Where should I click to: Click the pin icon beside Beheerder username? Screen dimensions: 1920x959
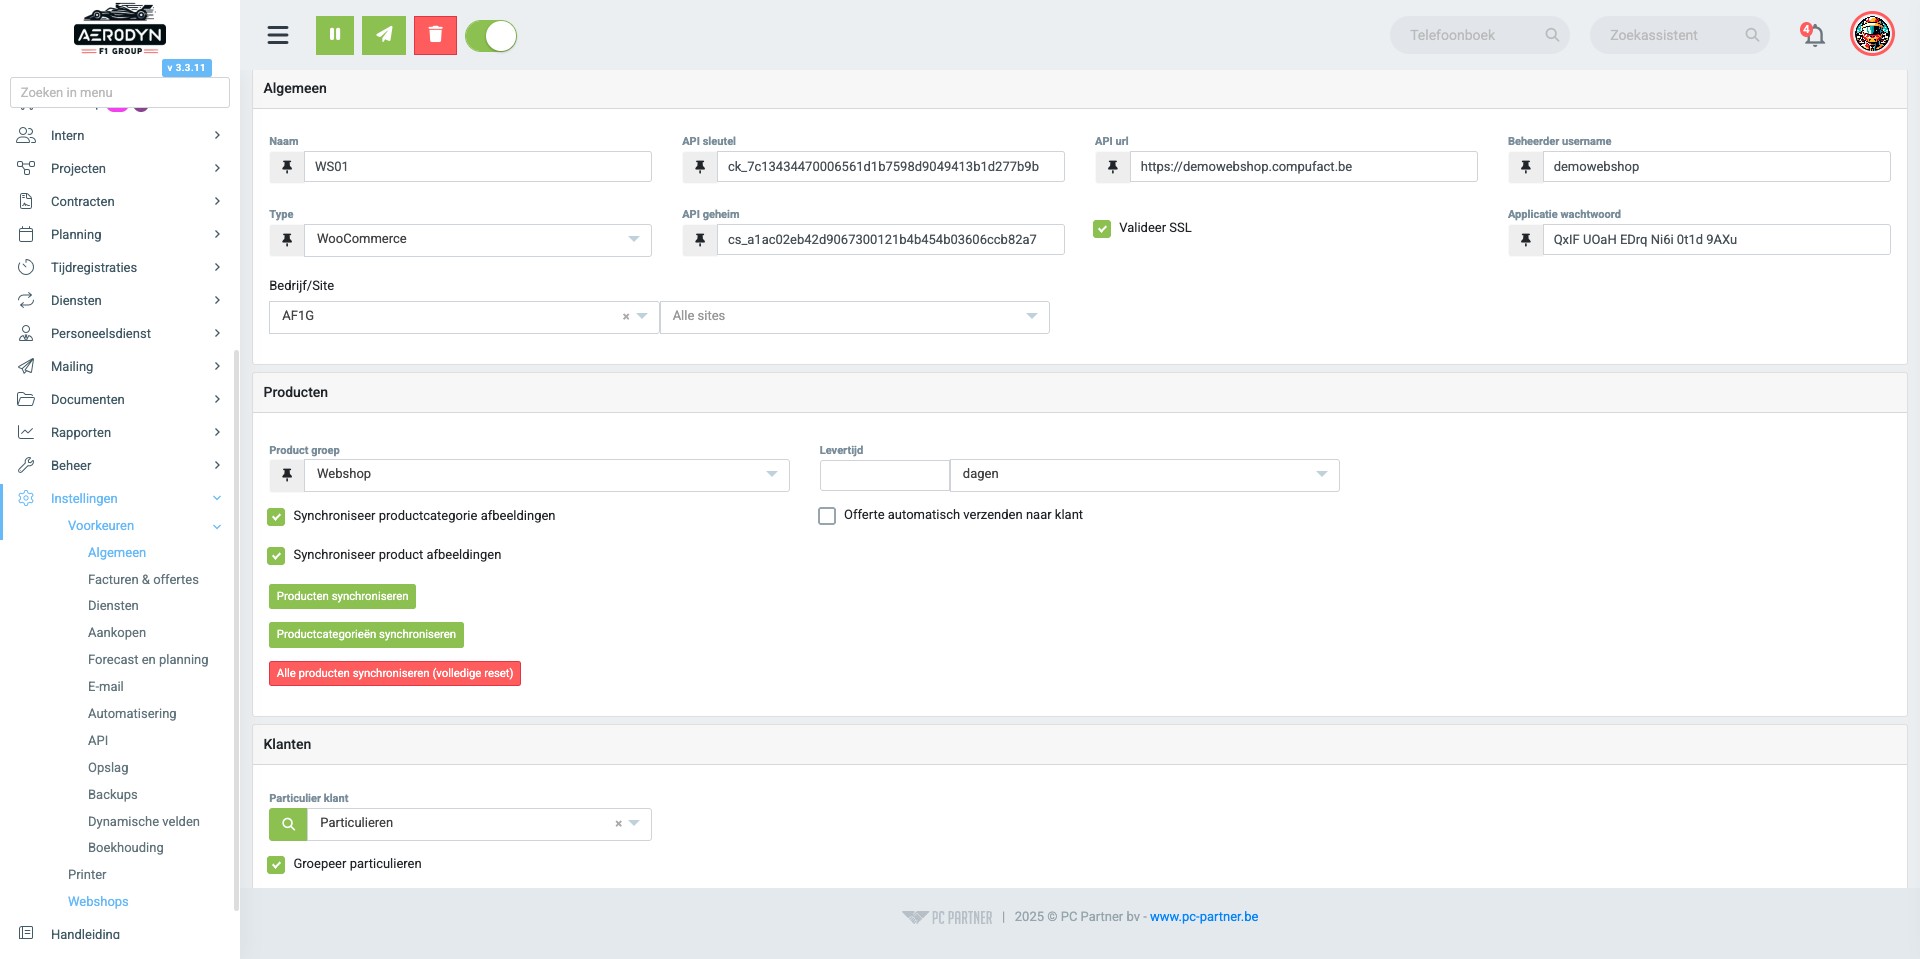pyautogui.click(x=1526, y=167)
